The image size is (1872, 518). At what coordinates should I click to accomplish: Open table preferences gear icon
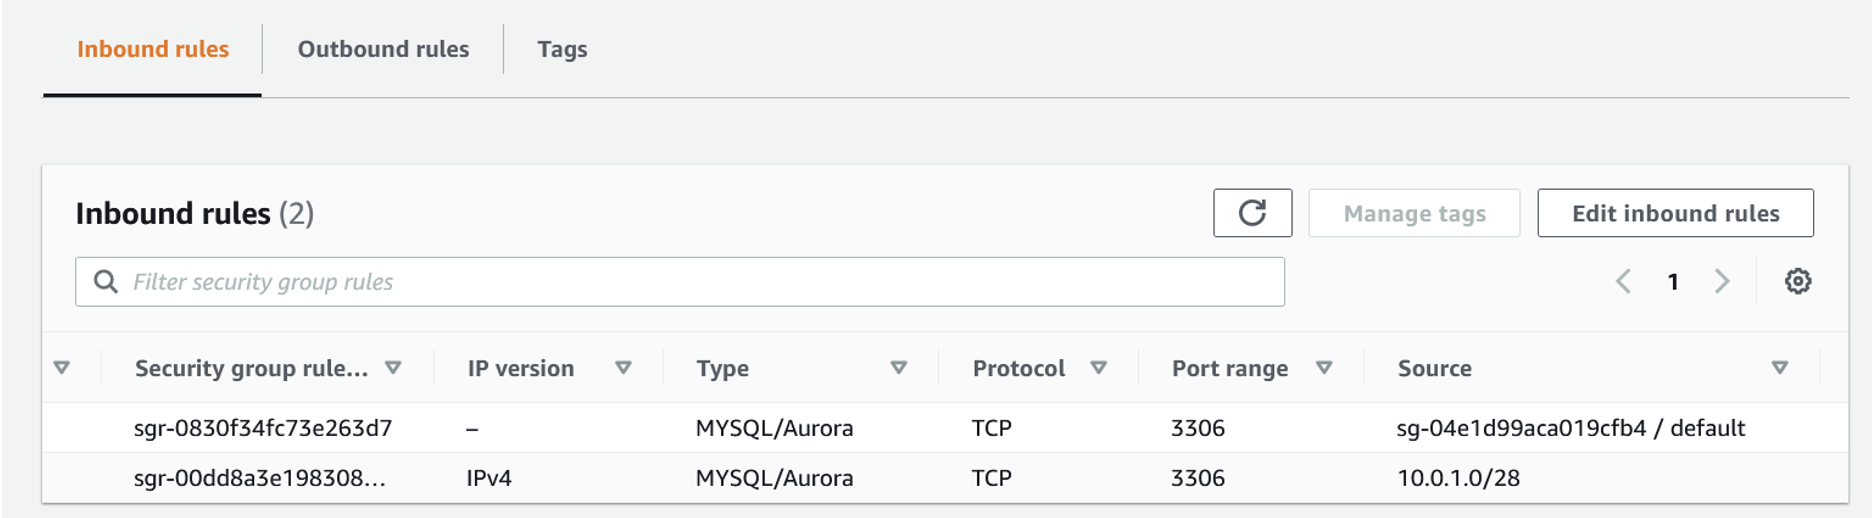point(1797,282)
